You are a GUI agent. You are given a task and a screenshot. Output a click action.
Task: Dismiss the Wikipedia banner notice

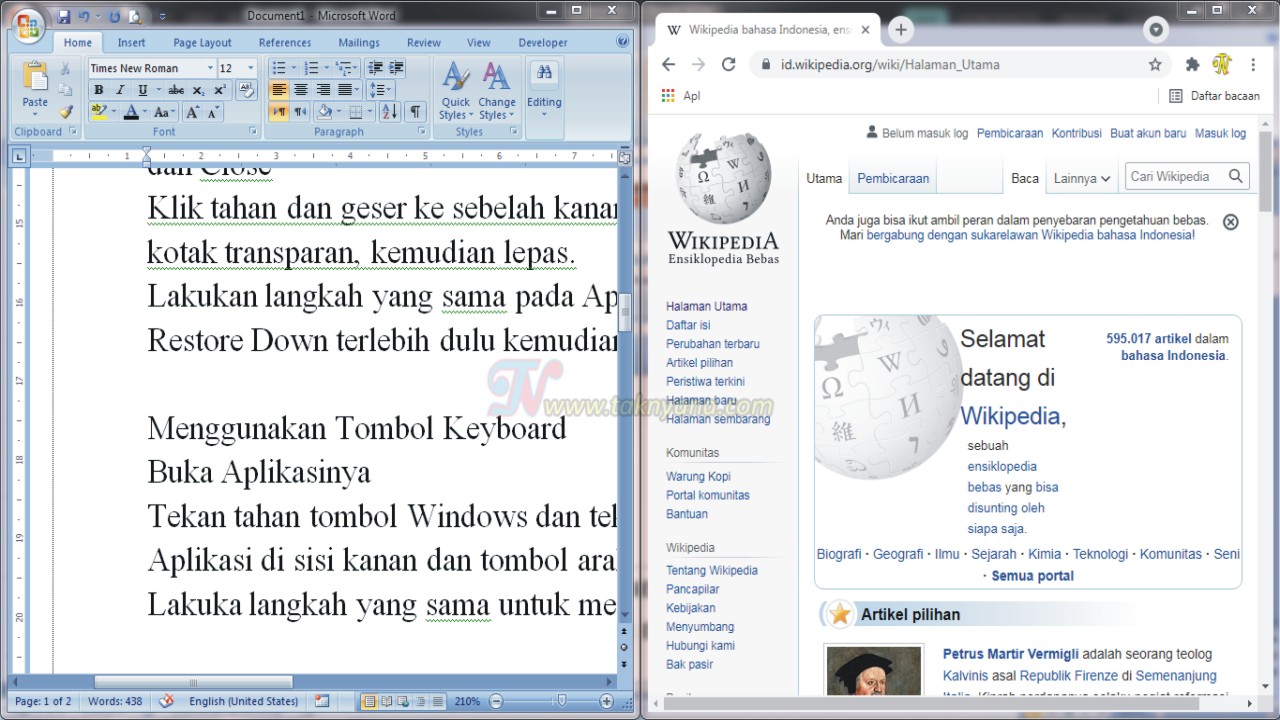[1231, 222]
